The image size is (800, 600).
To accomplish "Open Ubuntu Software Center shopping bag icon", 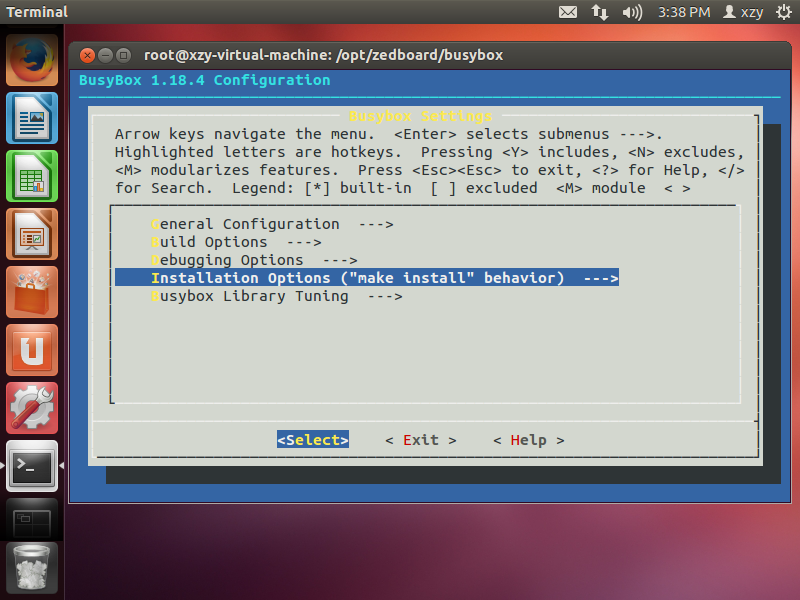I will pos(32,292).
